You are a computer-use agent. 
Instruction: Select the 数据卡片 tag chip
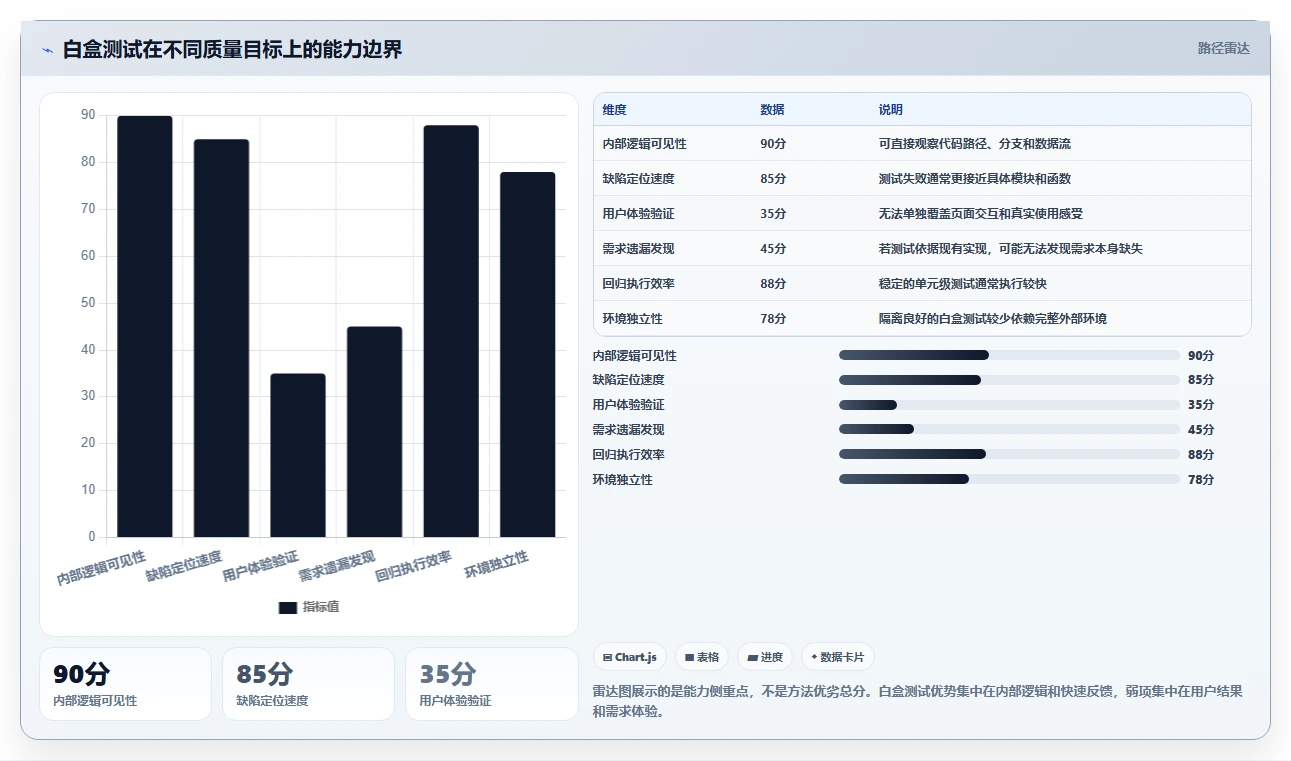[838, 657]
